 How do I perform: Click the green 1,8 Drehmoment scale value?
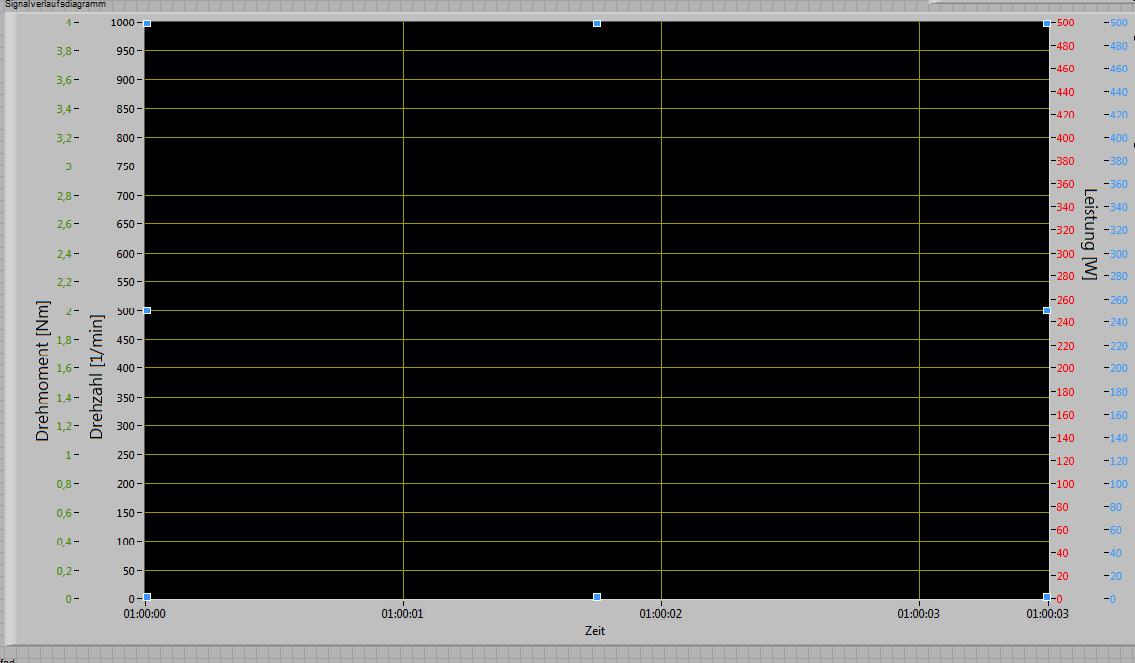[x=64, y=339]
